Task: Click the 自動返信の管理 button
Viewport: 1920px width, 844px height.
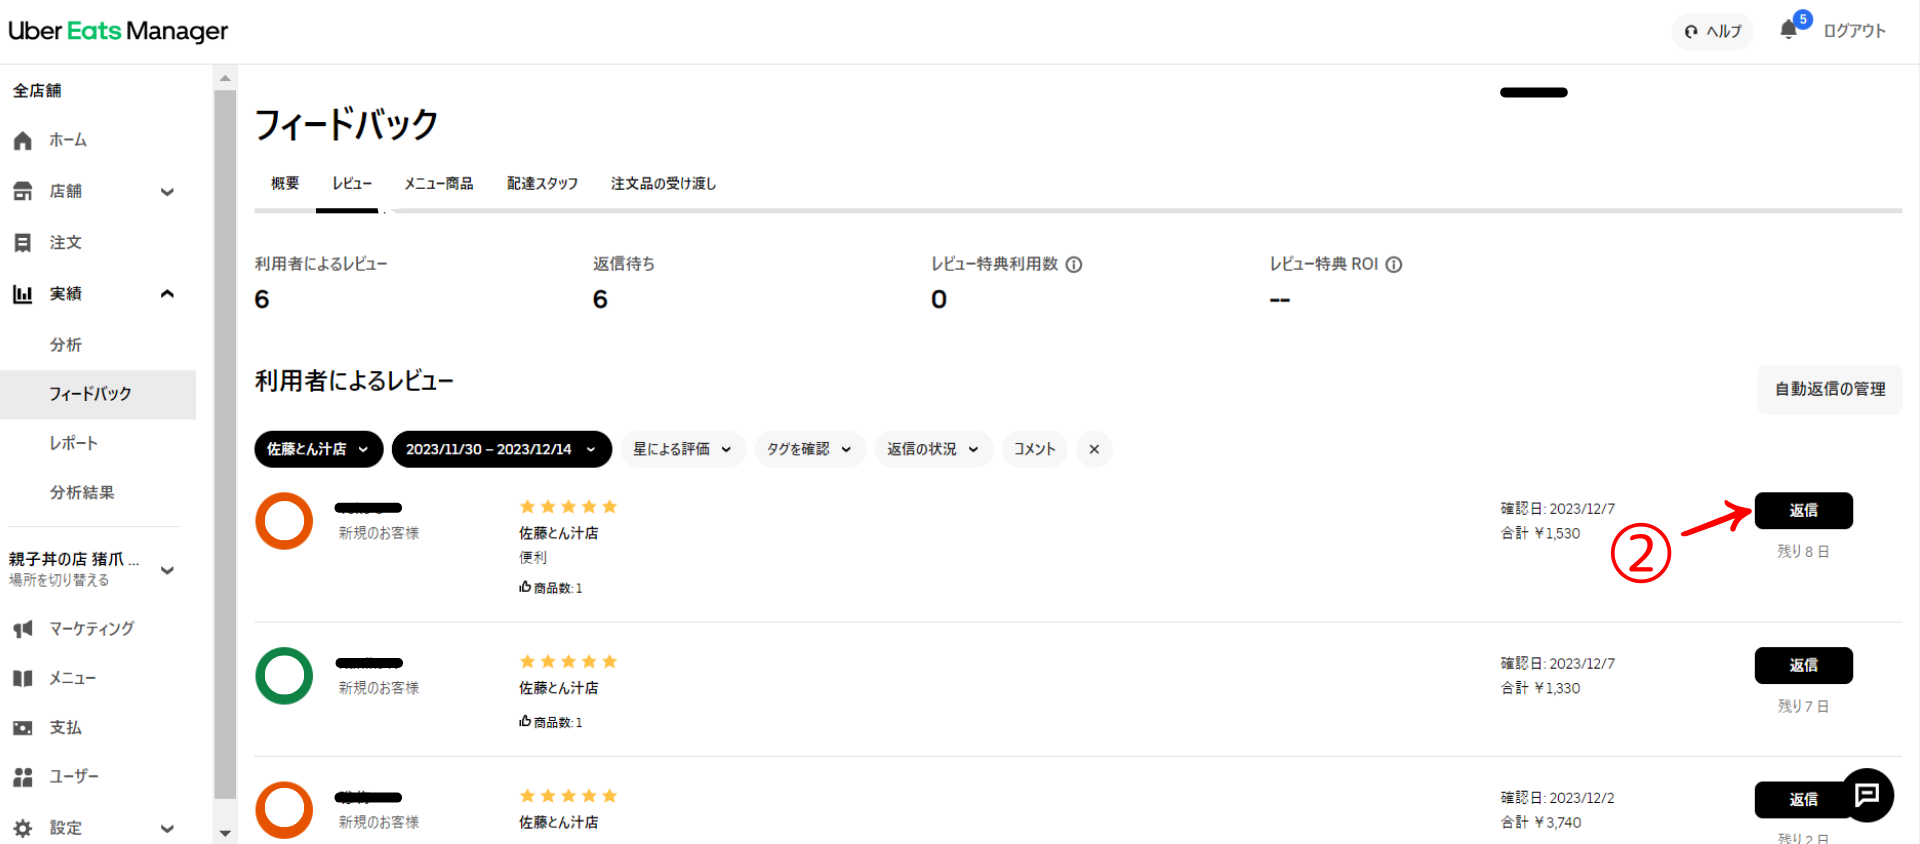Action: pyautogui.click(x=1829, y=389)
